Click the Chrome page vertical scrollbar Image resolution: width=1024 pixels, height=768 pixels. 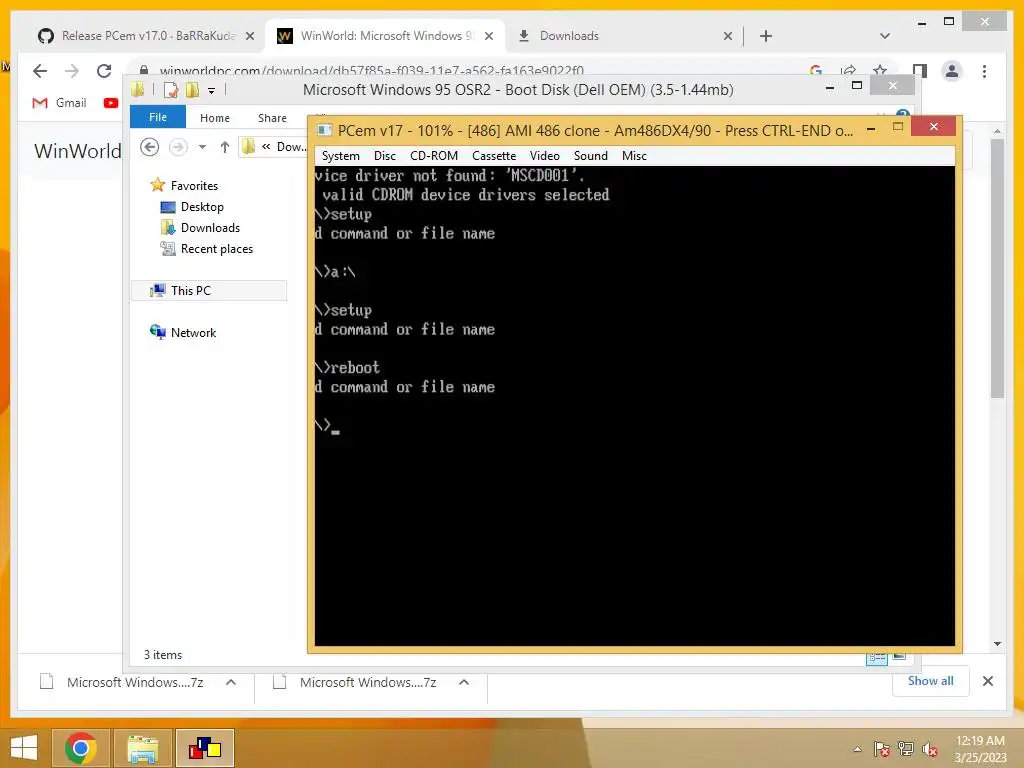point(997,268)
